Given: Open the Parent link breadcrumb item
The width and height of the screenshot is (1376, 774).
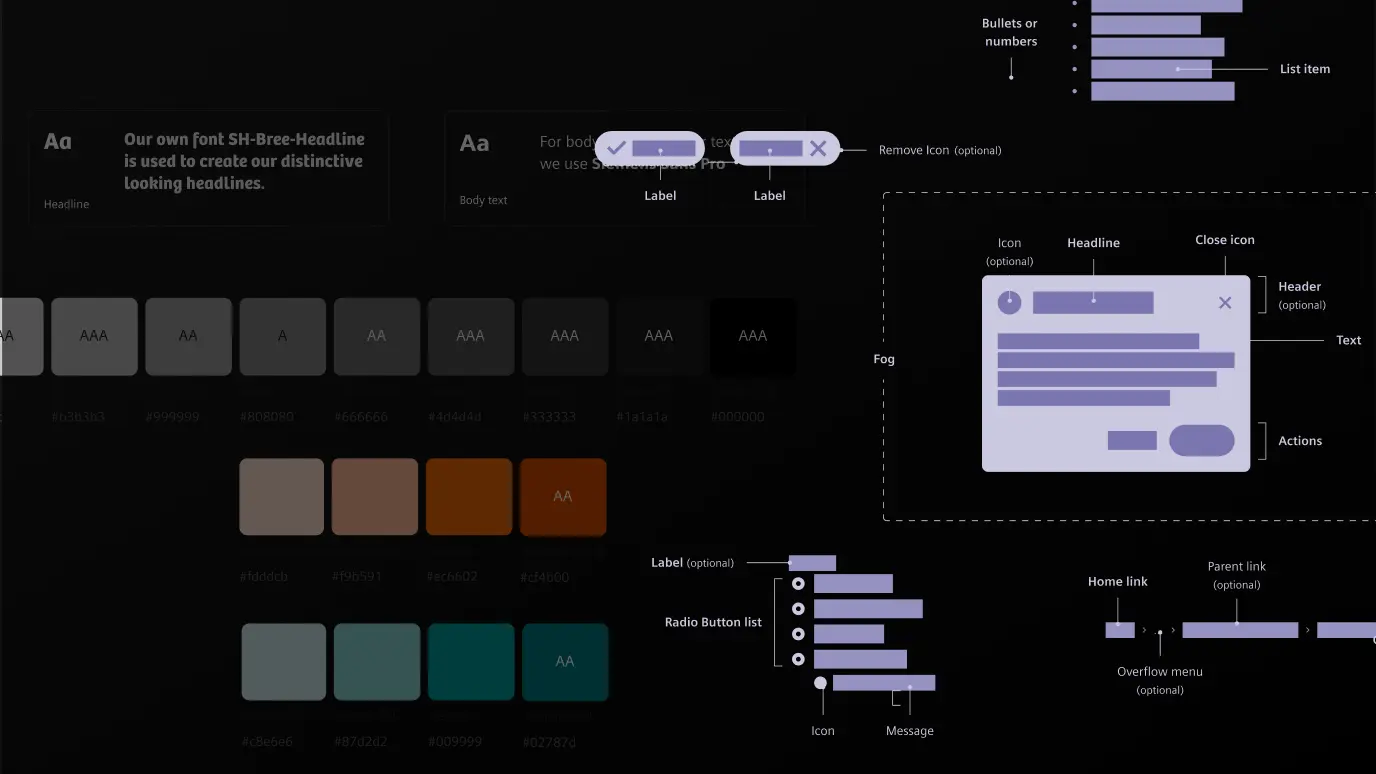Looking at the screenshot, I should 1240,630.
